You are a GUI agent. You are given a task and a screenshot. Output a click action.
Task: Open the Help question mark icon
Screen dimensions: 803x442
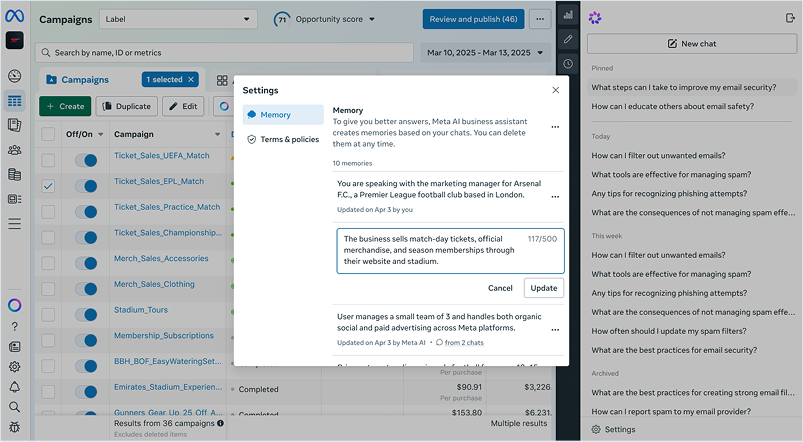[x=14, y=326]
